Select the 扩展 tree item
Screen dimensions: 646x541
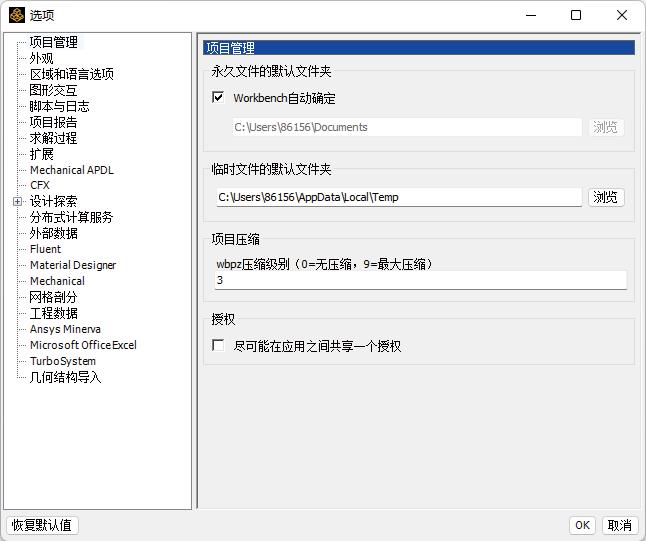point(41,154)
